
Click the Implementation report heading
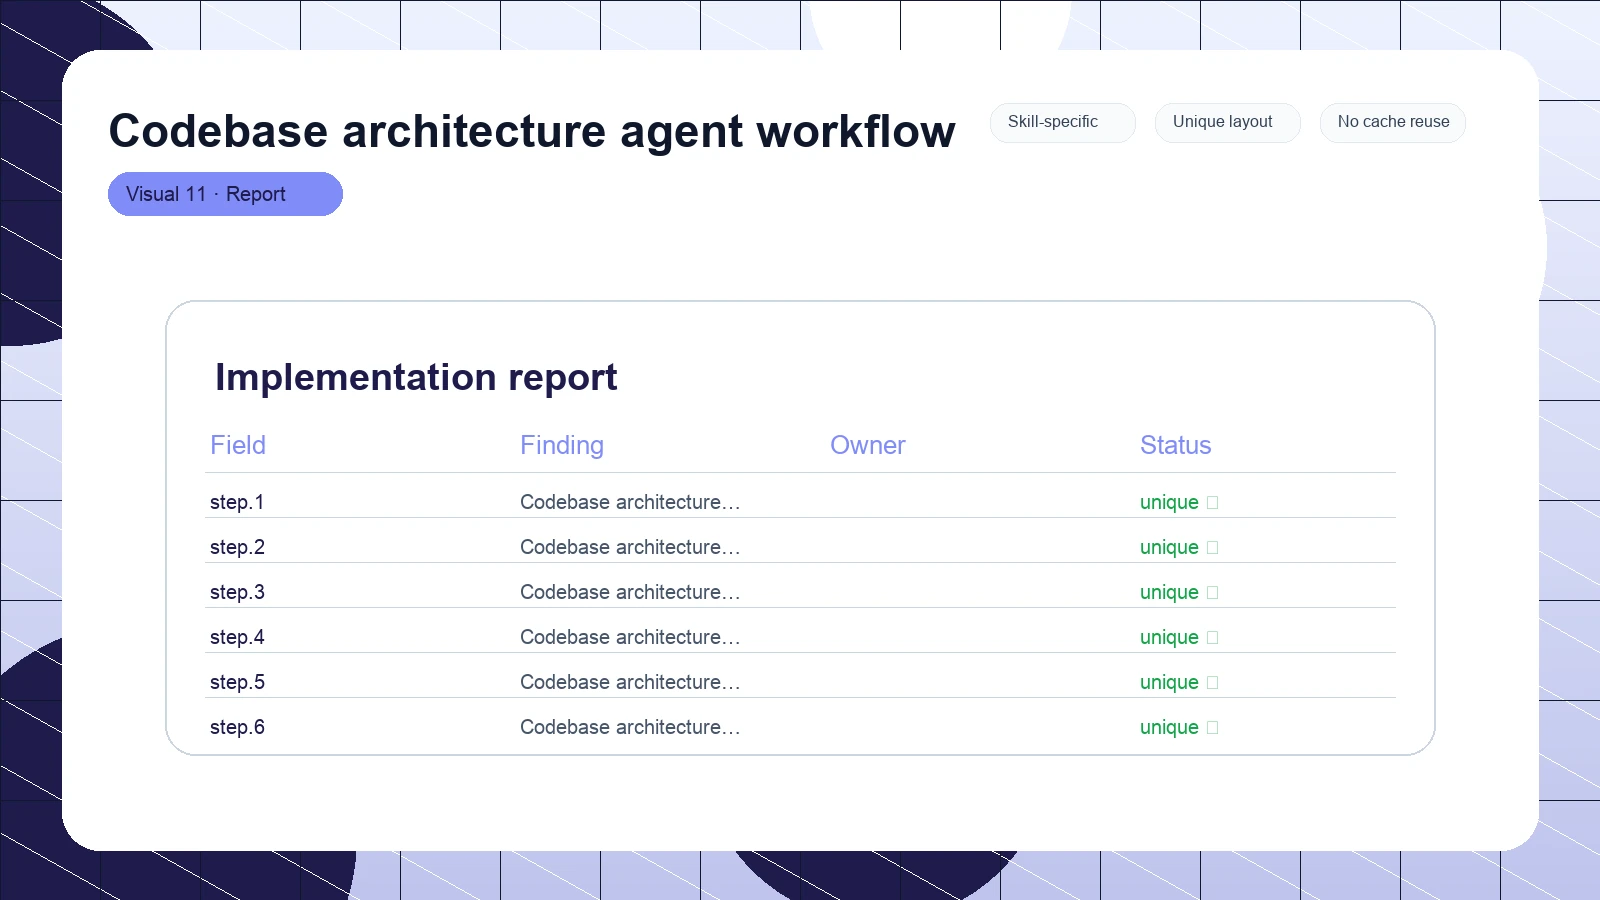[x=416, y=377]
